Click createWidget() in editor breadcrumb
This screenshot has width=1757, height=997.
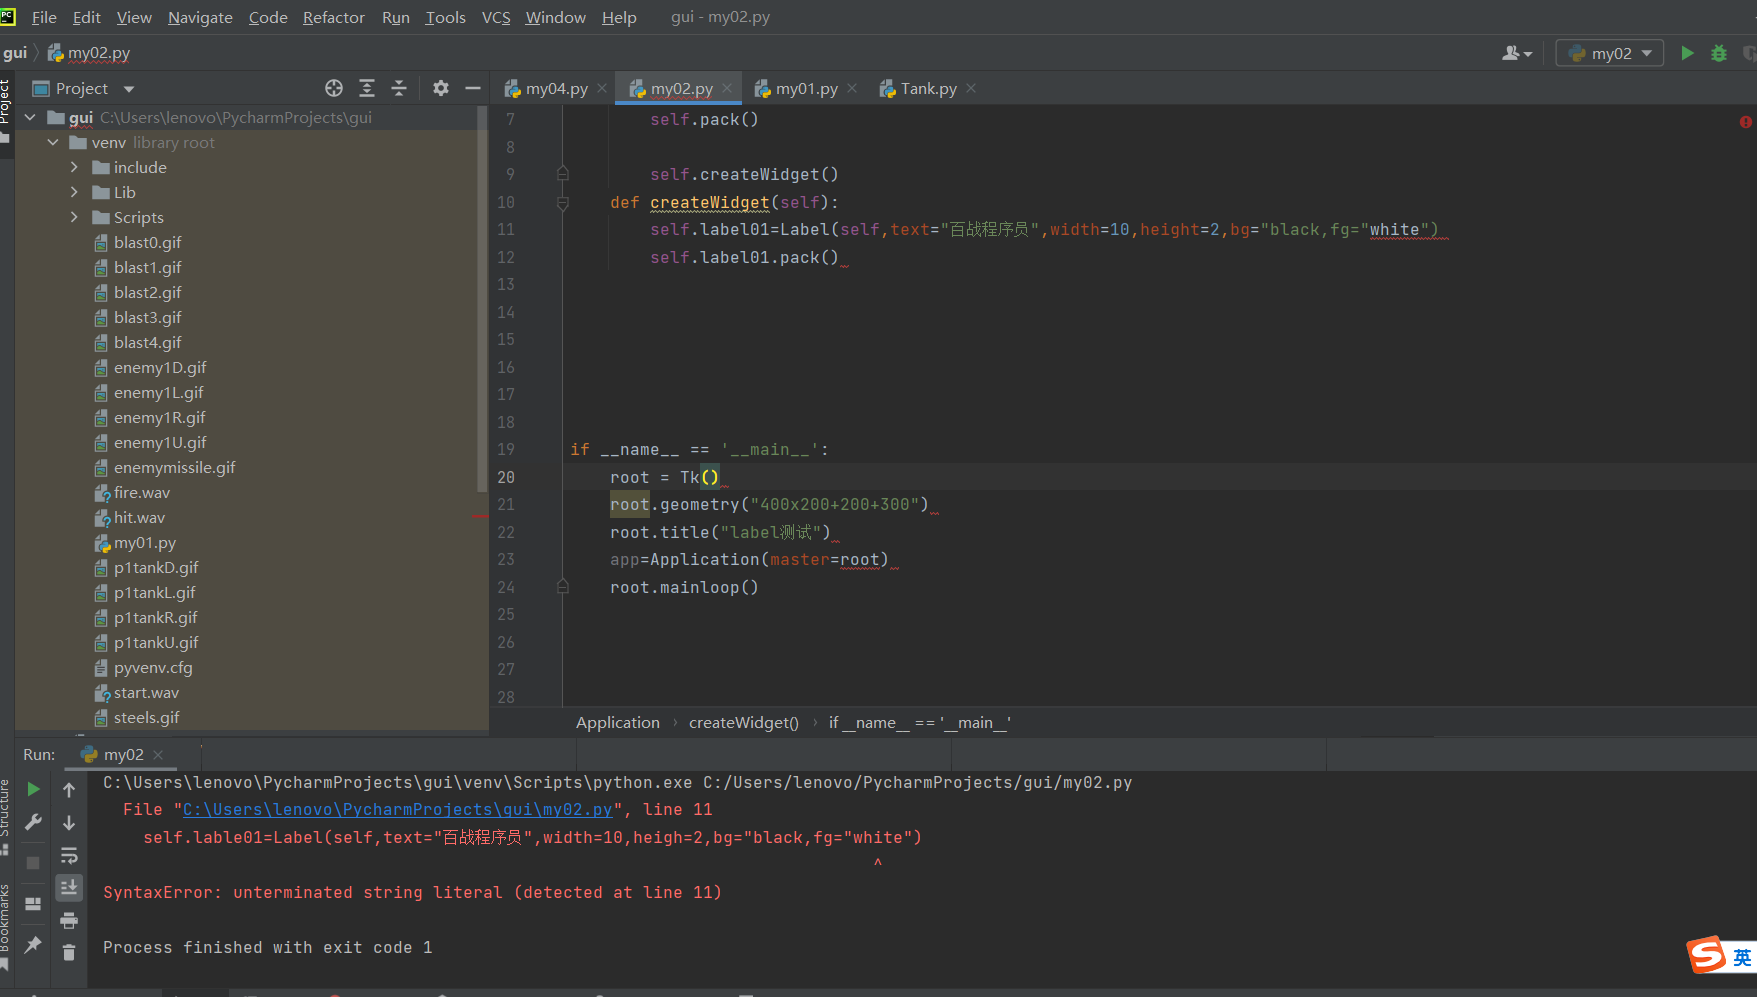pyautogui.click(x=744, y=722)
